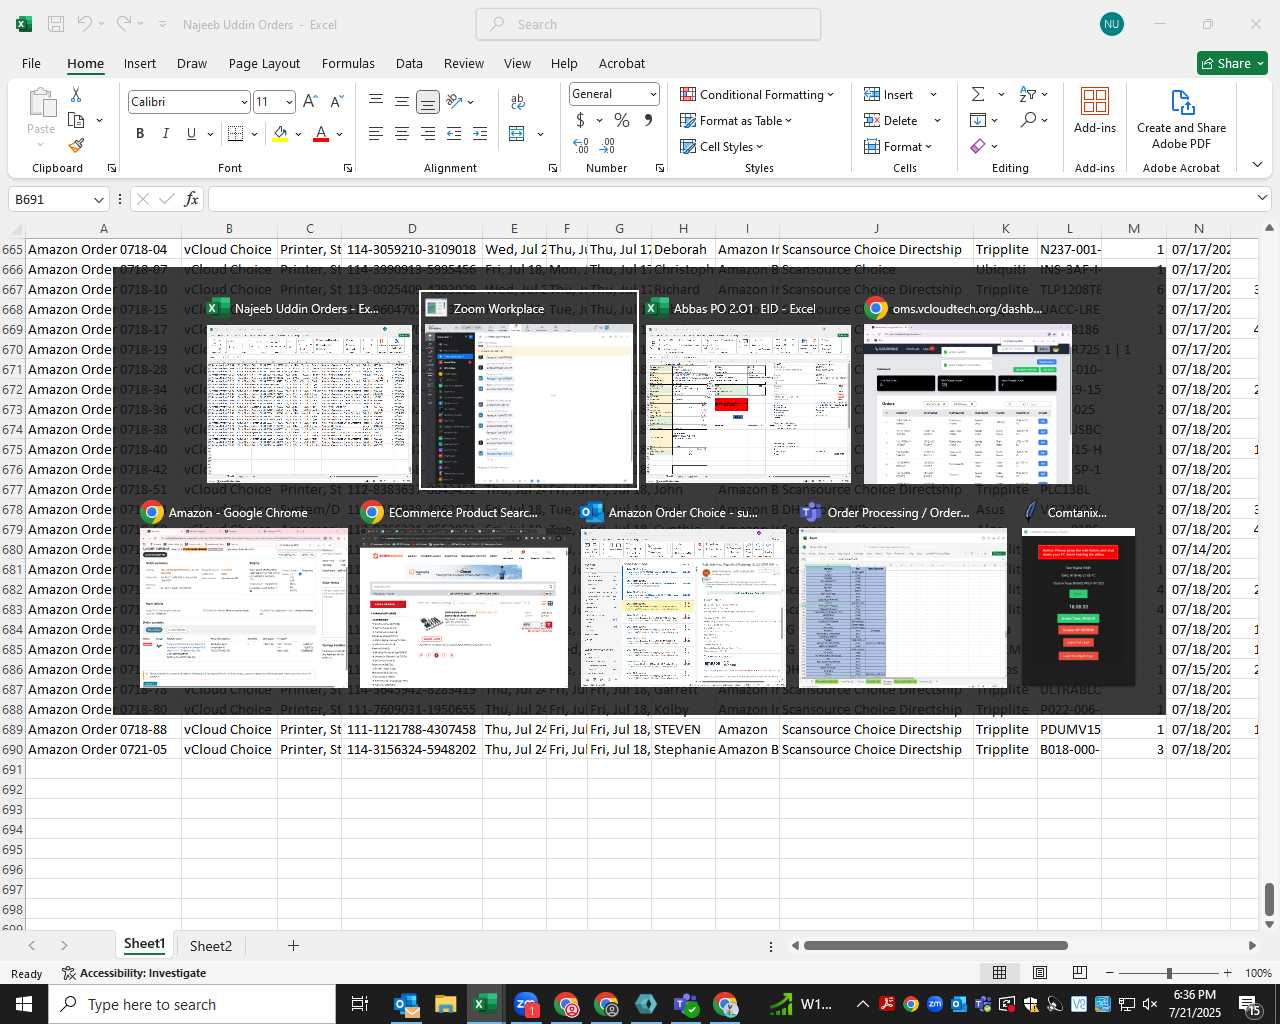Expand the Conditional Formatting menu
1280x1024 pixels.
(757, 94)
